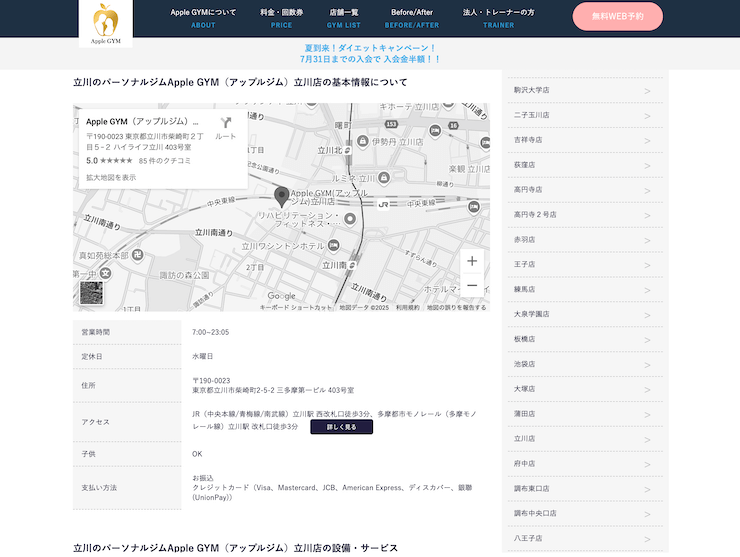740x557 pixels.
Task: Click the arrow beside 立川店
Action: click(x=648, y=440)
